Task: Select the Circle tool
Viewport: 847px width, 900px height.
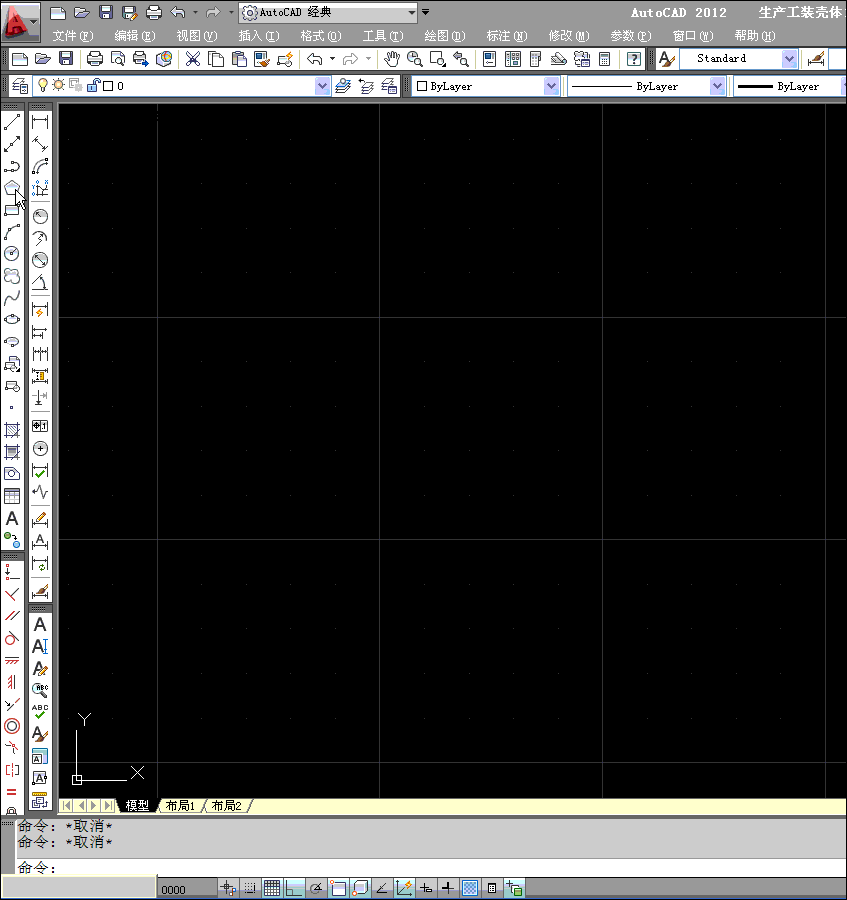Action: tap(12, 254)
